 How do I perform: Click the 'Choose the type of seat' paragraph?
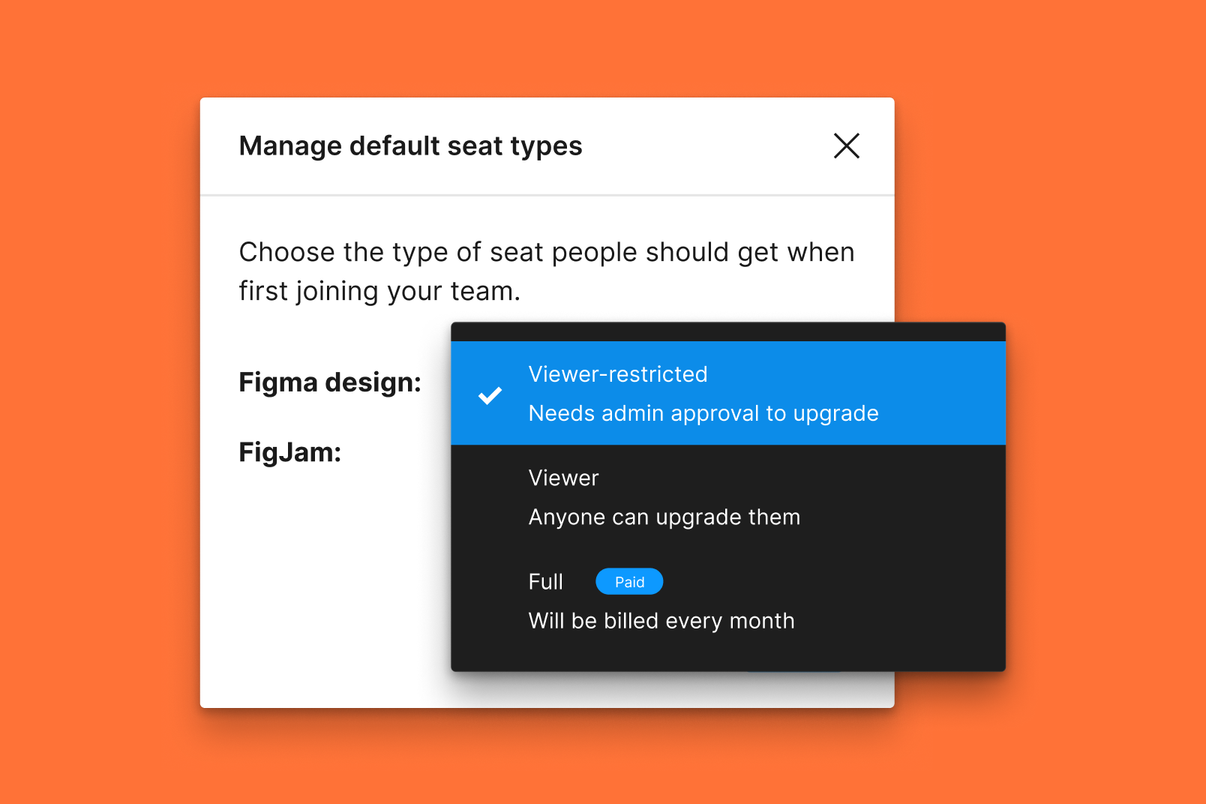point(546,271)
